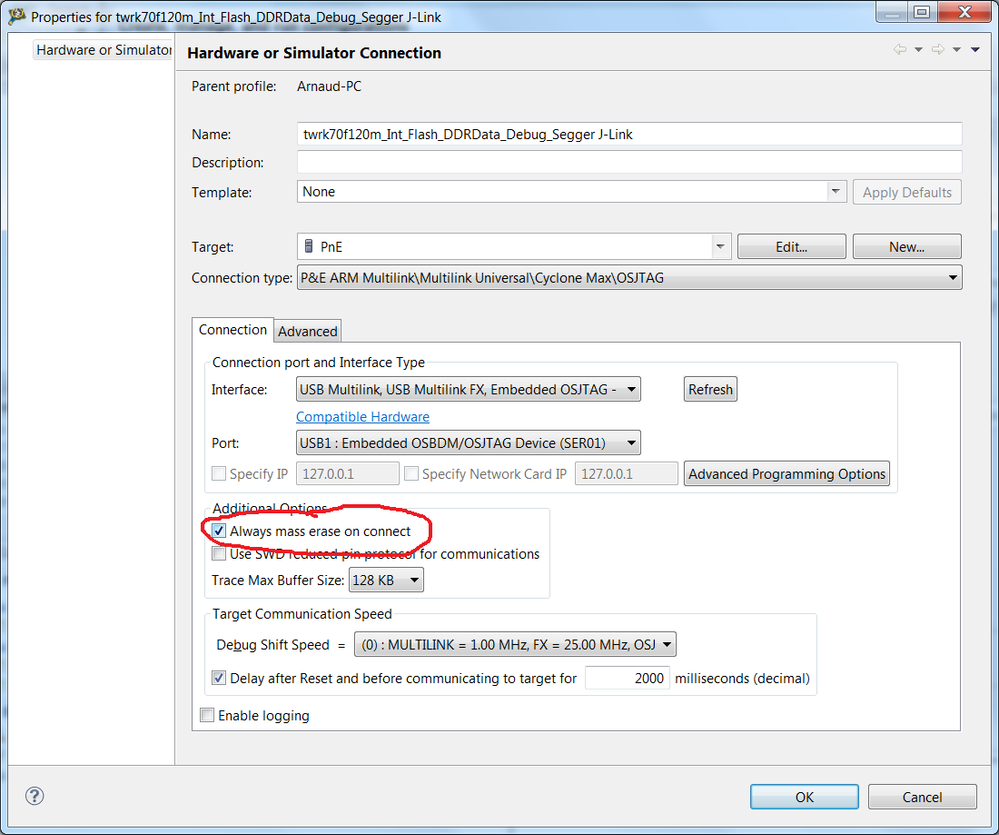Toggle Delay after Reset checkbox

pos(219,678)
